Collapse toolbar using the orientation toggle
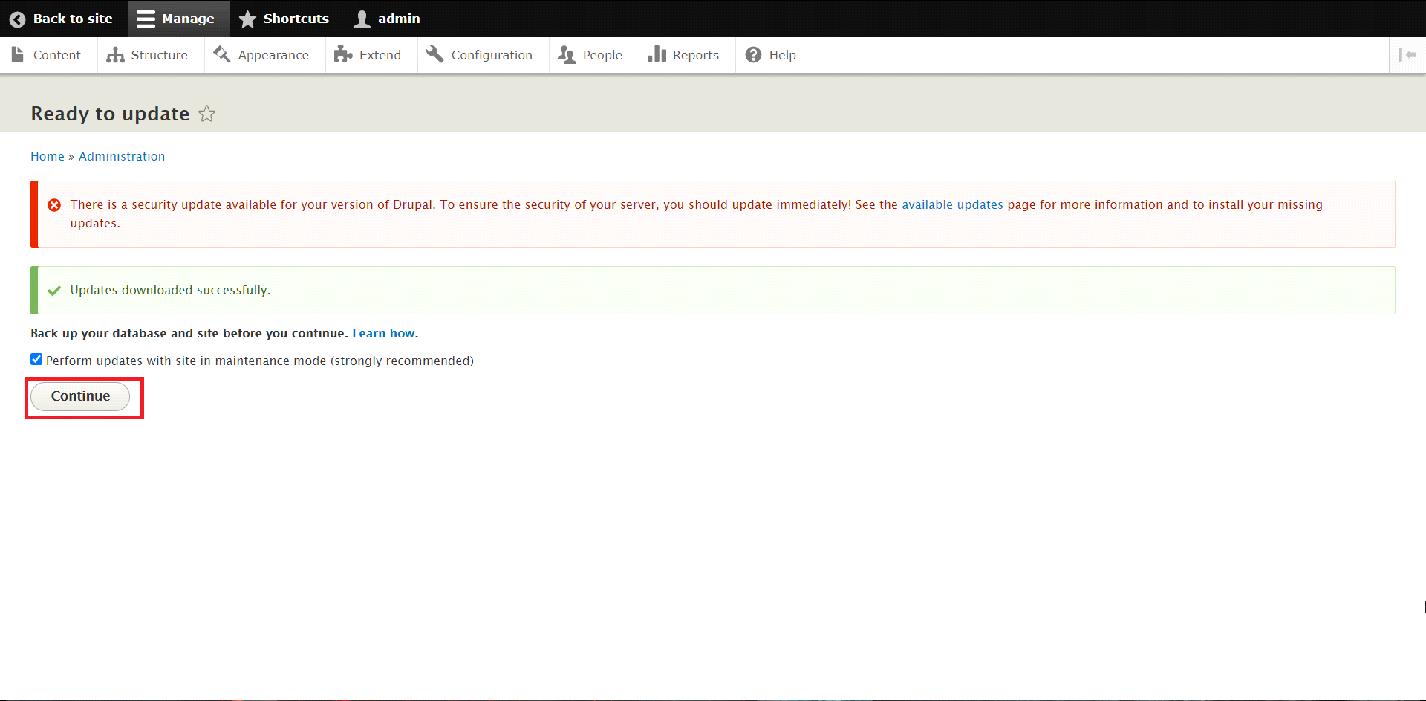1426x701 pixels. pyautogui.click(x=1408, y=55)
